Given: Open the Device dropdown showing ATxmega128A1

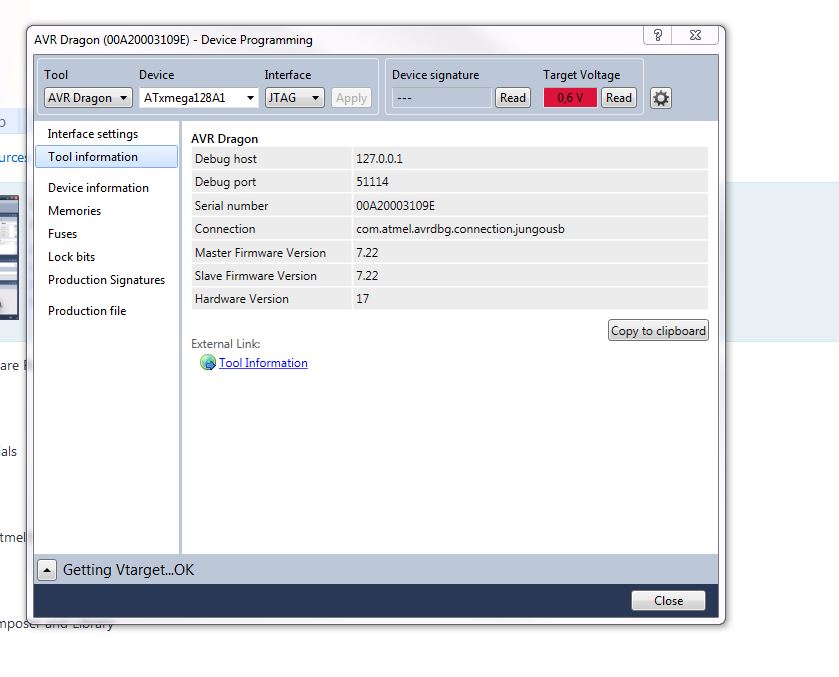Looking at the screenshot, I should click(199, 98).
